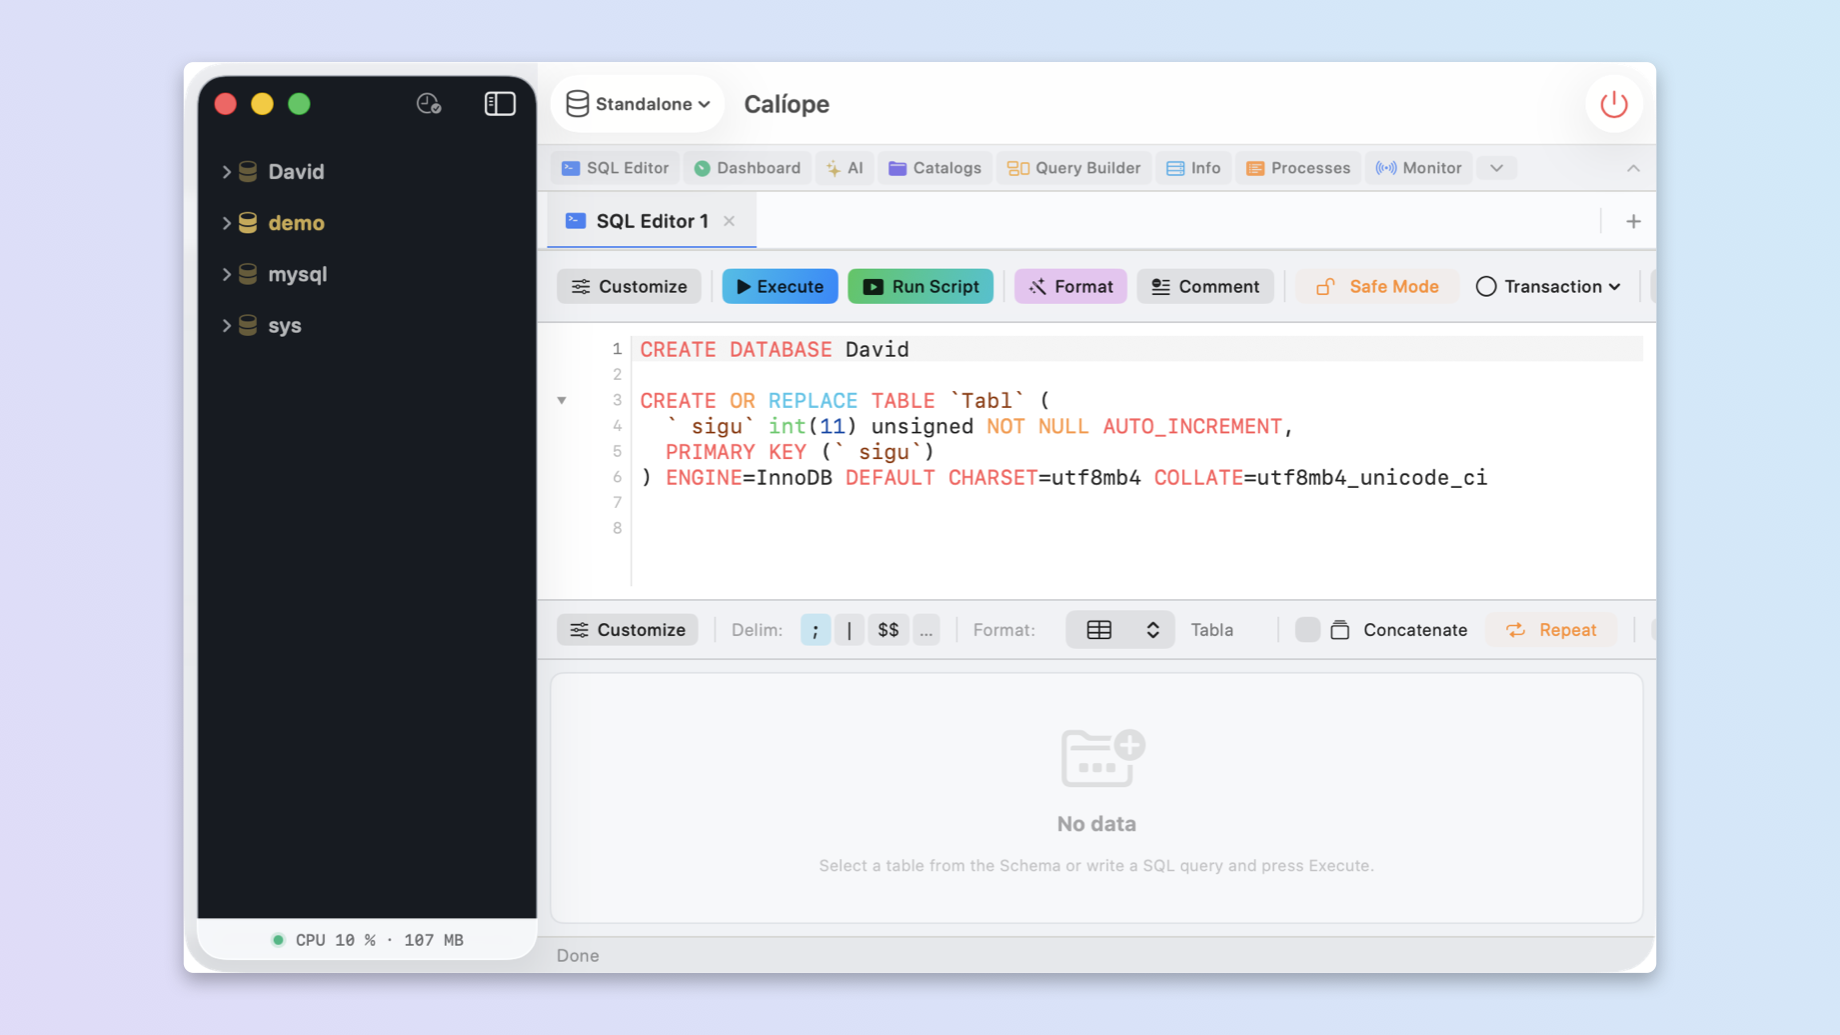
Task: Select the semicolon delimiter
Action: tap(815, 630)
